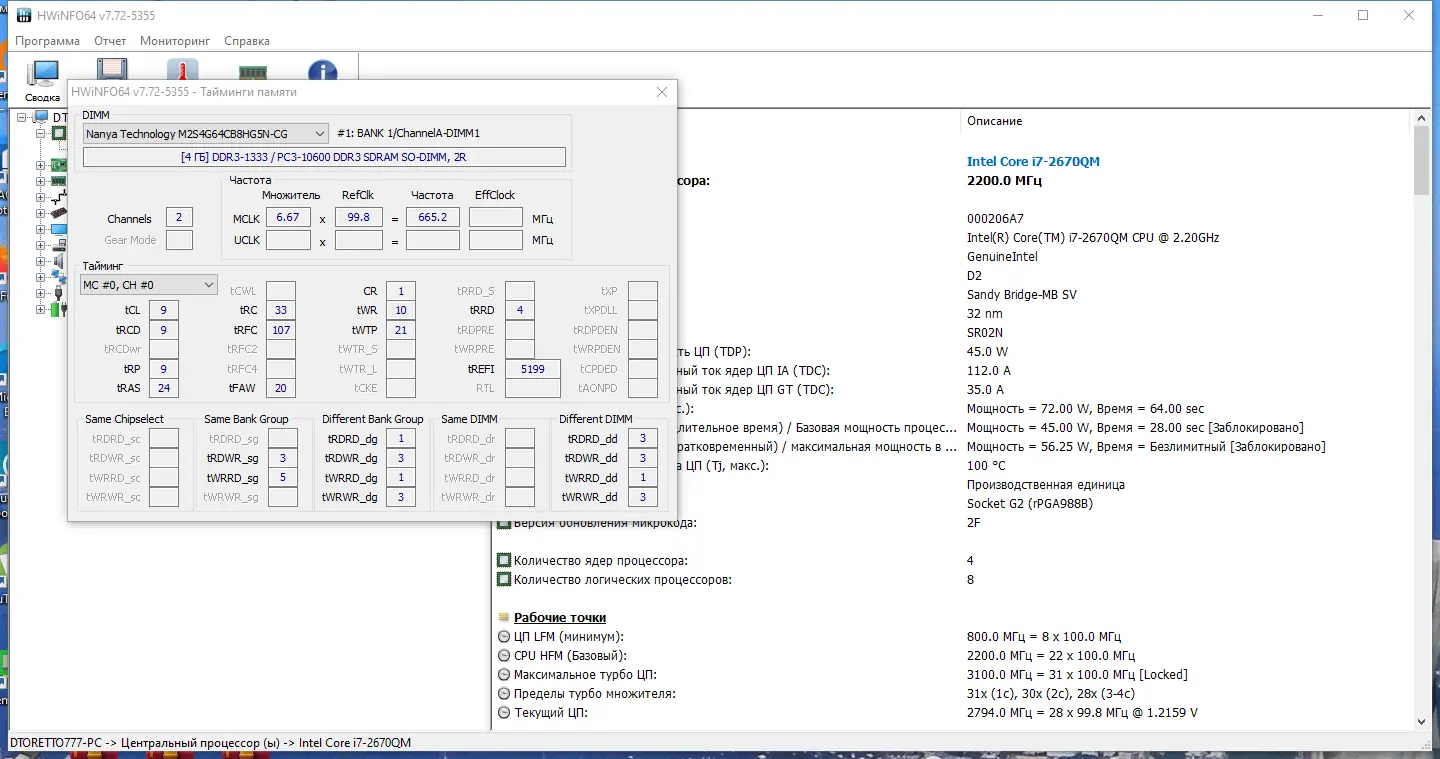Click the scrollbar down arrow in details pane

1421,721
